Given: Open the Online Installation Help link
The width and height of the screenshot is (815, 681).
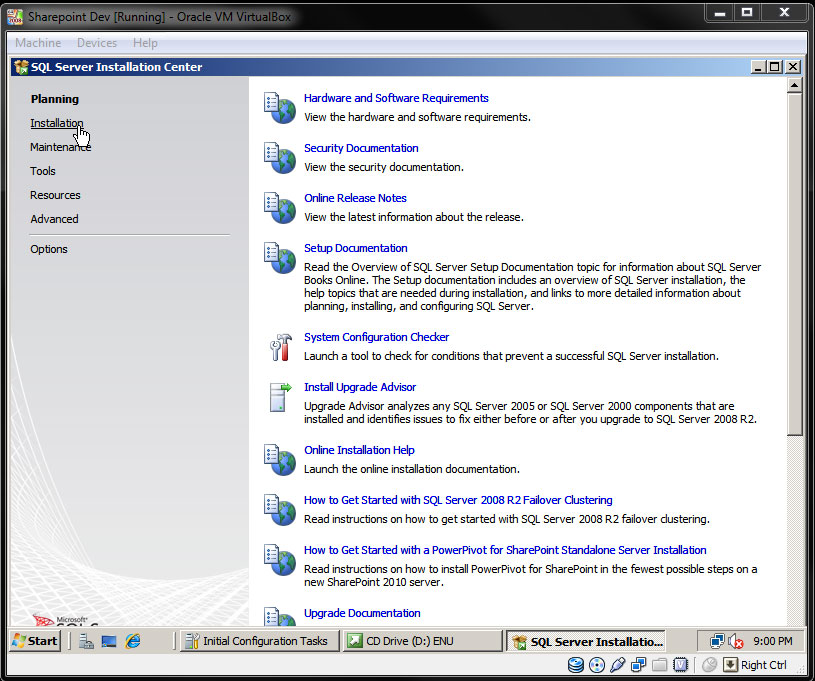Looking at the screenshot, I should [359, 450].
